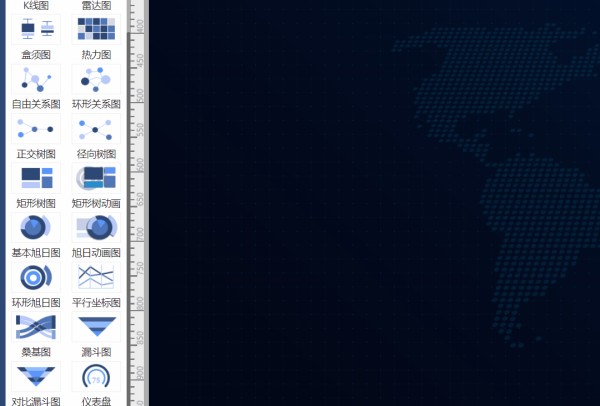Click the 径向树图 label
600x406 pixels.
[x=96, y=154]
